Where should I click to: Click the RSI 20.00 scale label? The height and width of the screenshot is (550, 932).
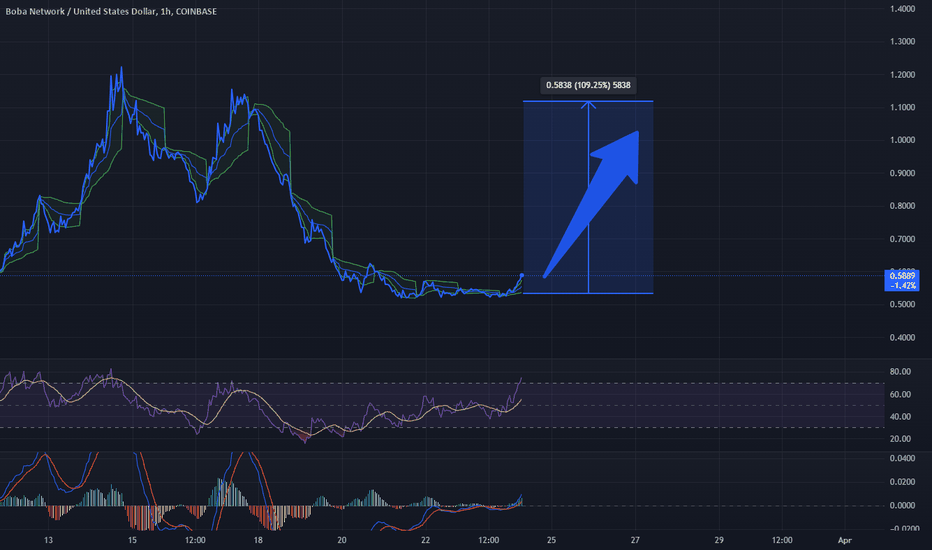(x=900, y=439)
